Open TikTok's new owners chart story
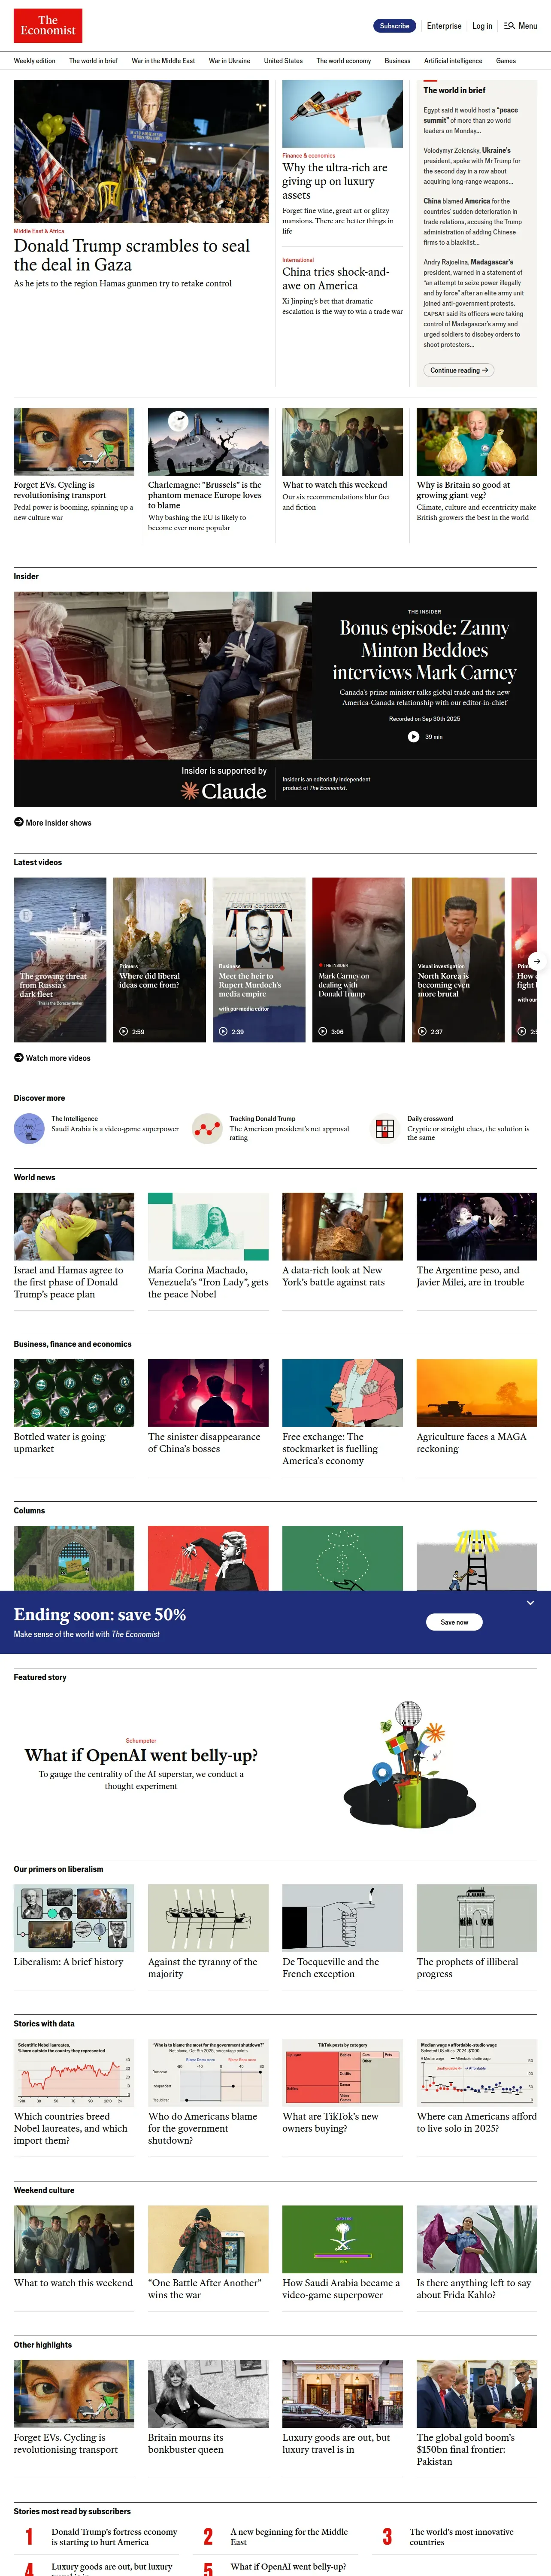Image resolution: width=551 pixels, height=2576 pixels. tap(330, 2122)
